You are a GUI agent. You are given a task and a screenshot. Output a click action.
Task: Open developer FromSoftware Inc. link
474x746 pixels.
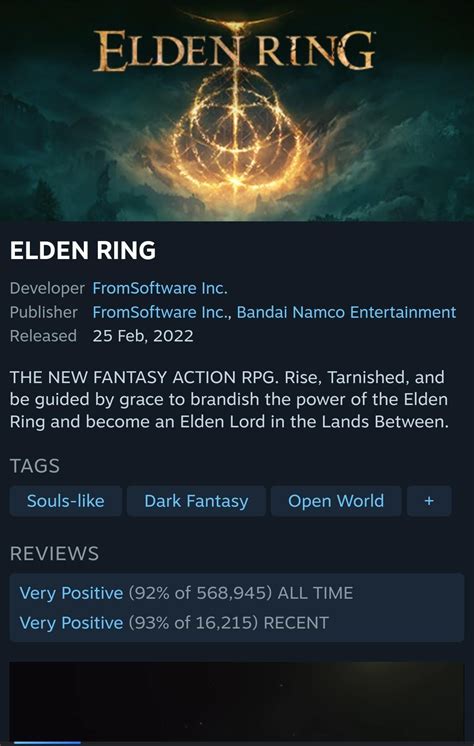tap(160, 288)
